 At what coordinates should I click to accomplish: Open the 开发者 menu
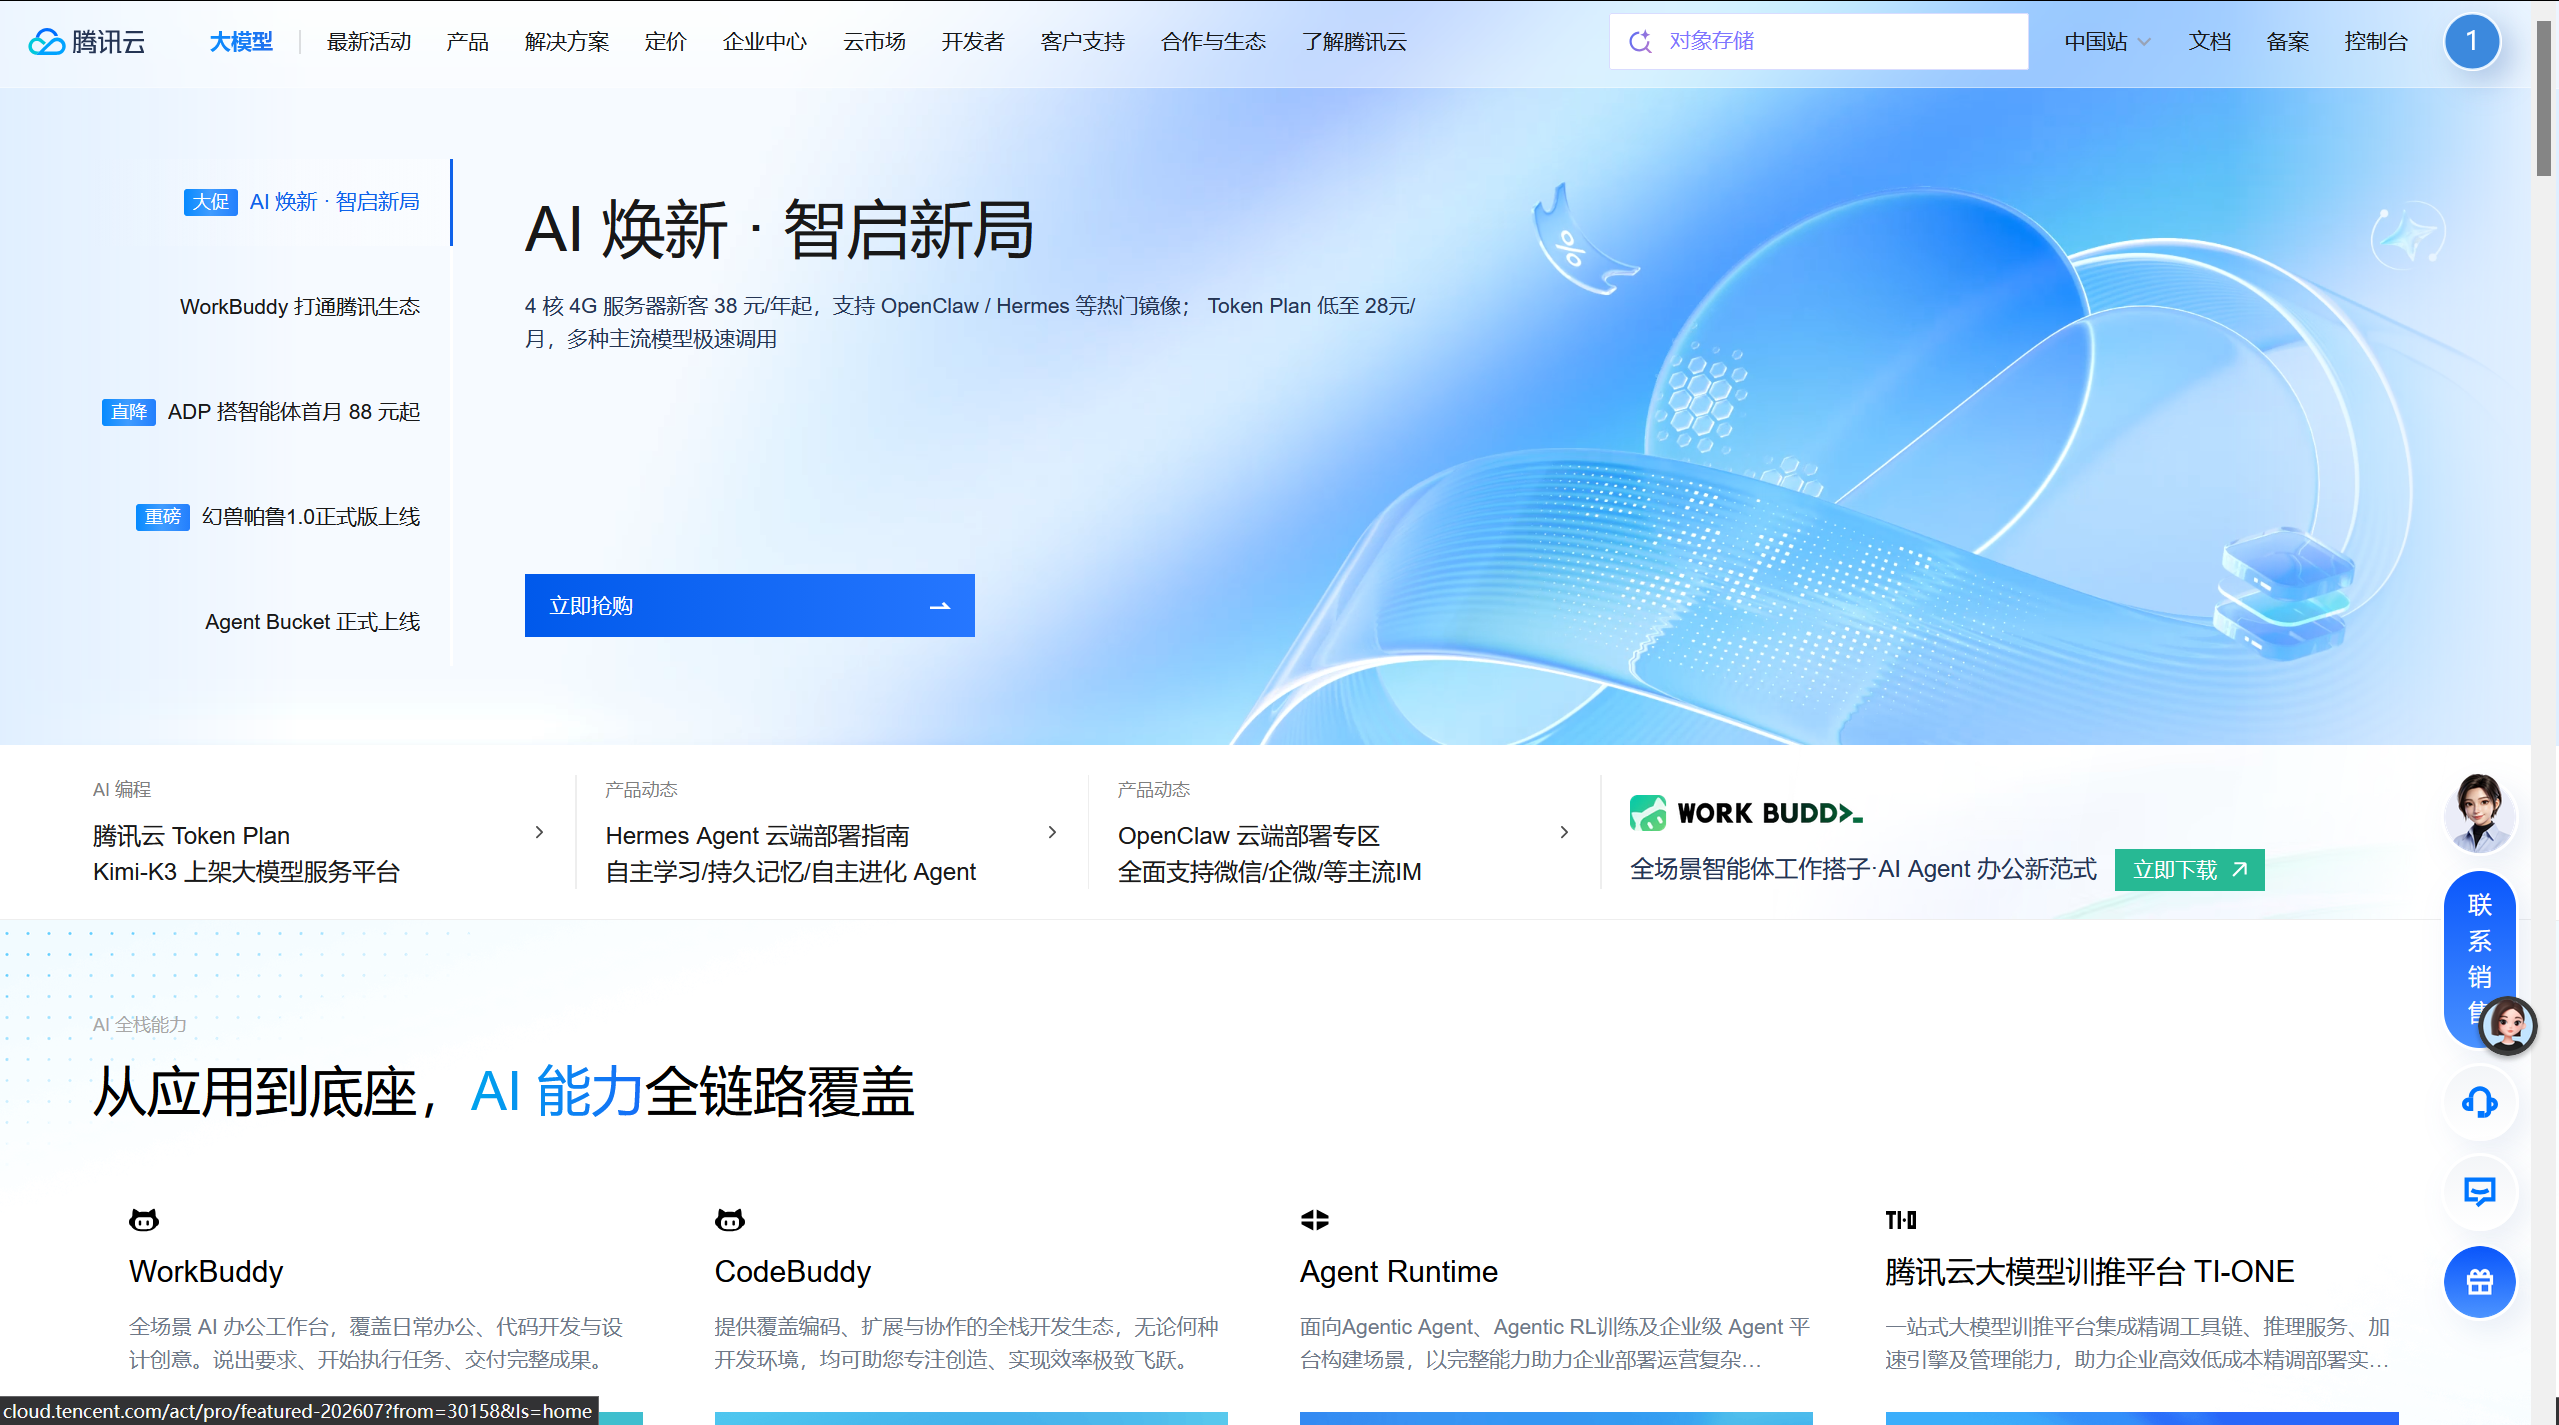click(973, 42)
